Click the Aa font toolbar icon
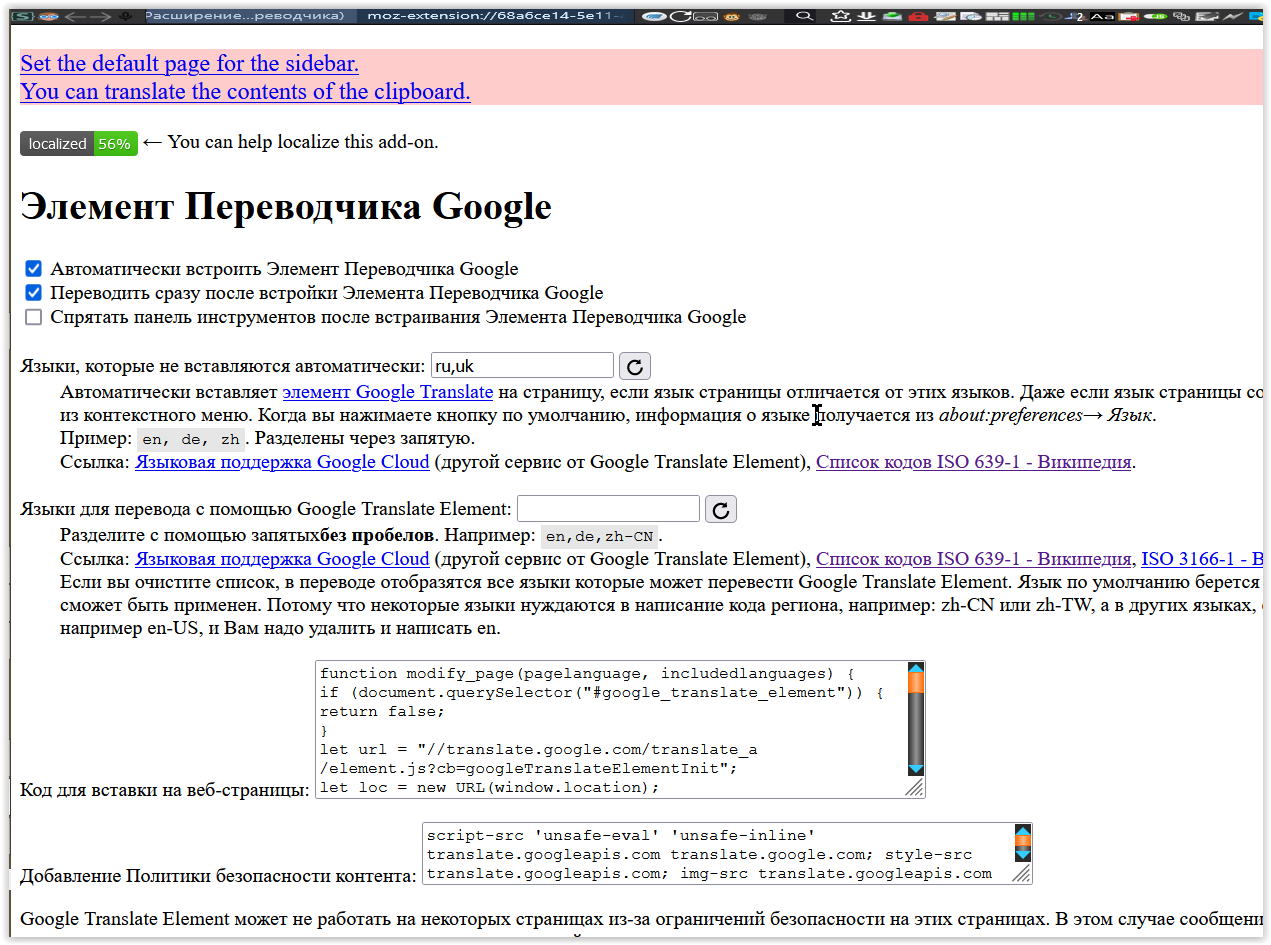1271x945 pixels. [x=1102, y=17]
